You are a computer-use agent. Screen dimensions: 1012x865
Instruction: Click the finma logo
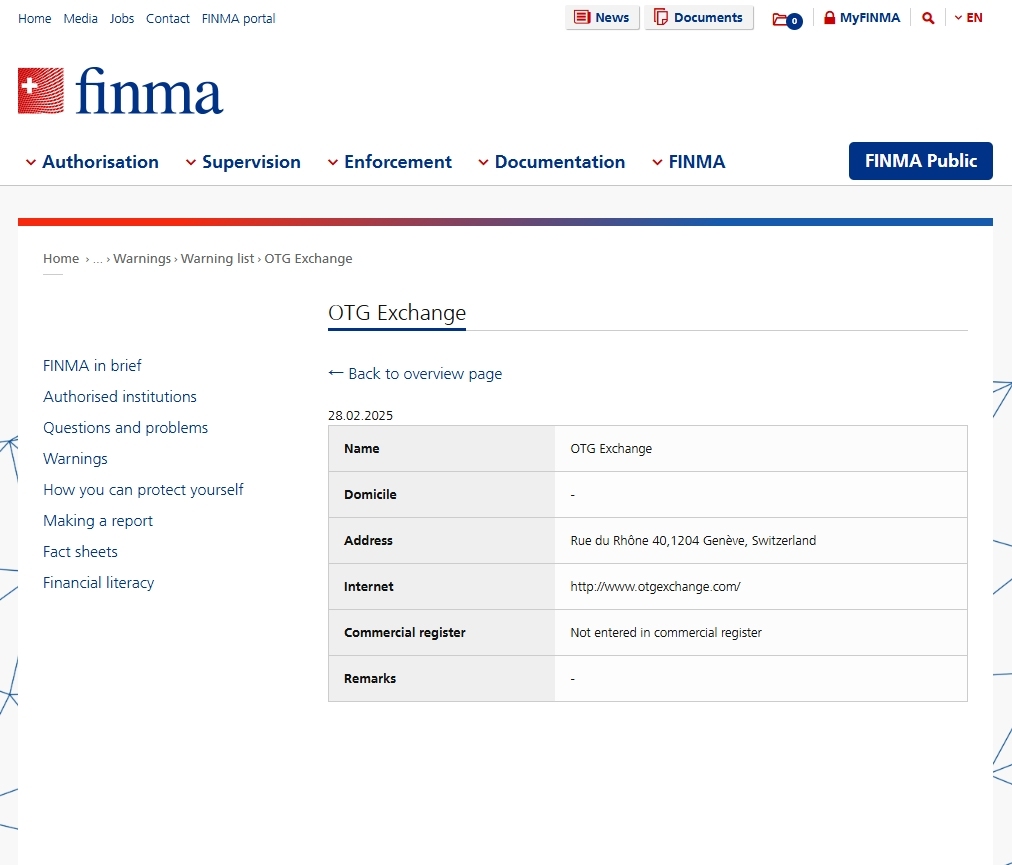120,91
